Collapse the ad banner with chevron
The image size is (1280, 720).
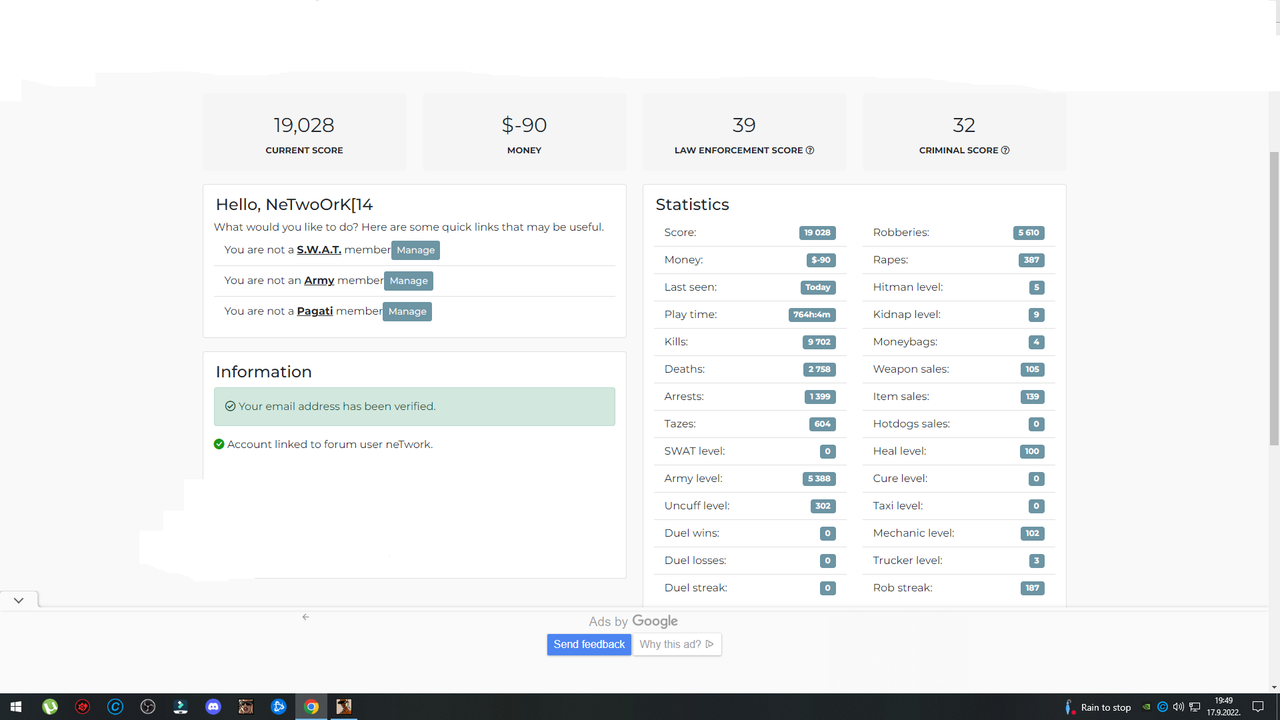click(x=18, y=600)
